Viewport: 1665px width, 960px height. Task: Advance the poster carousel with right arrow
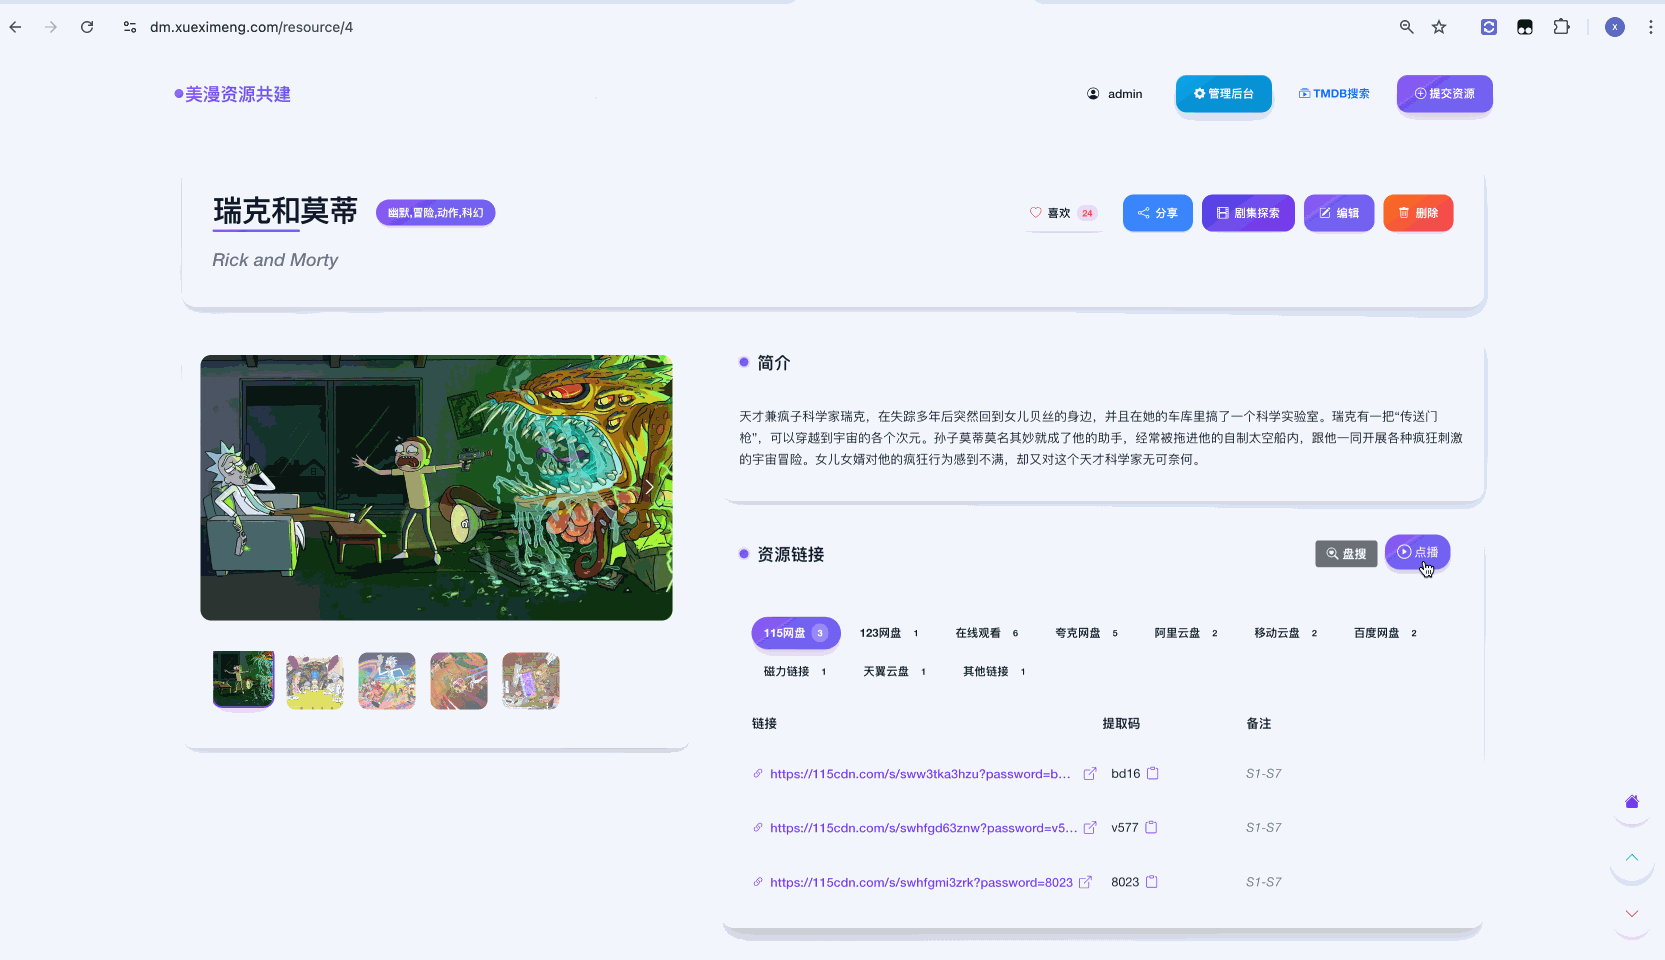[x=649, y=487]
